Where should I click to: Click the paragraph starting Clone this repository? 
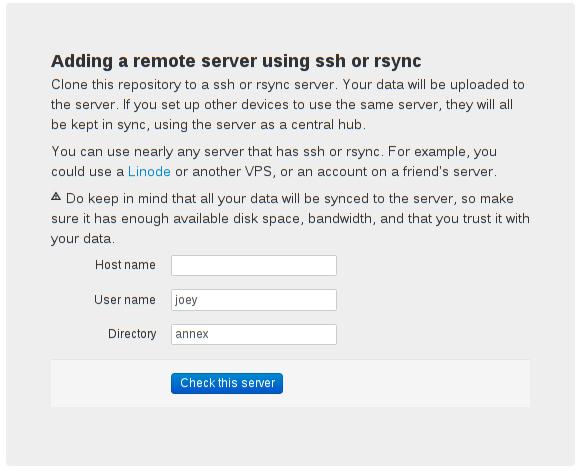click(x=288, y=105)
